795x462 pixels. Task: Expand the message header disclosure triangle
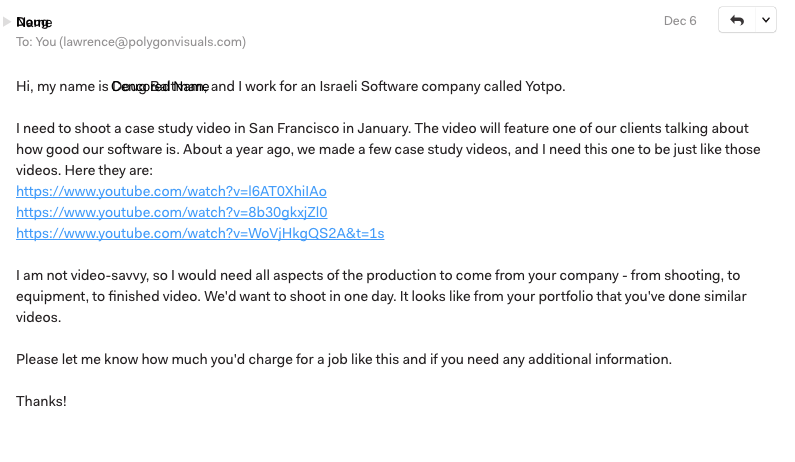(x=7, y=21)
